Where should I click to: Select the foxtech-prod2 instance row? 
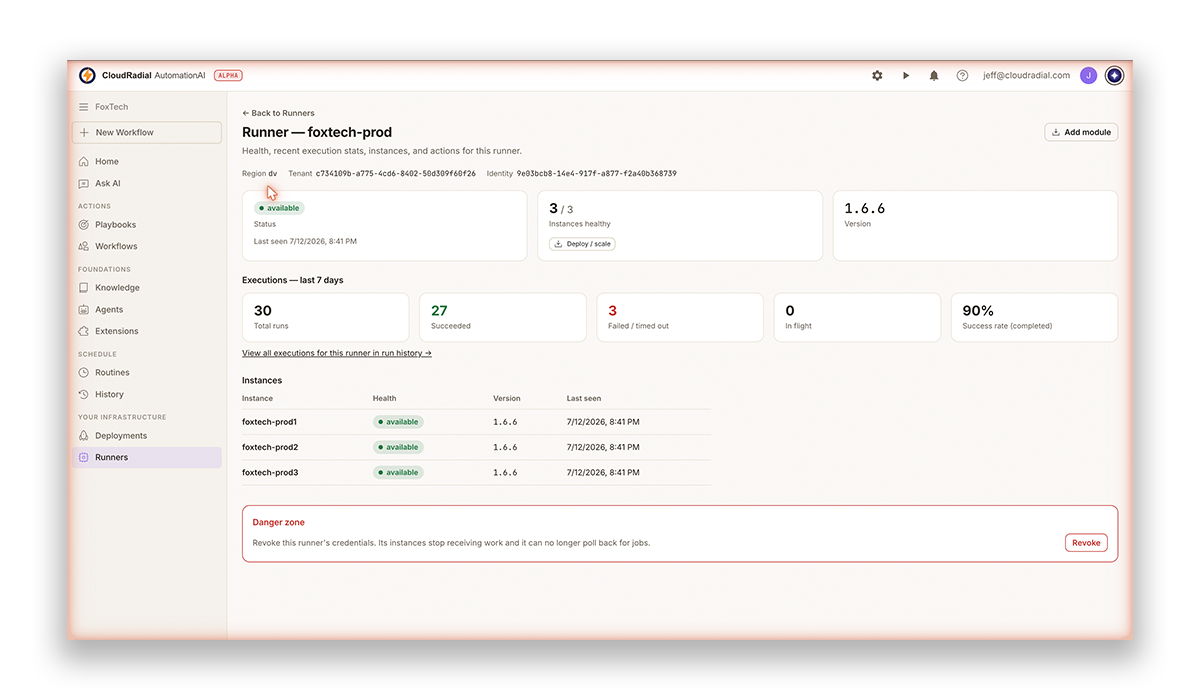[x=476, y=447]
